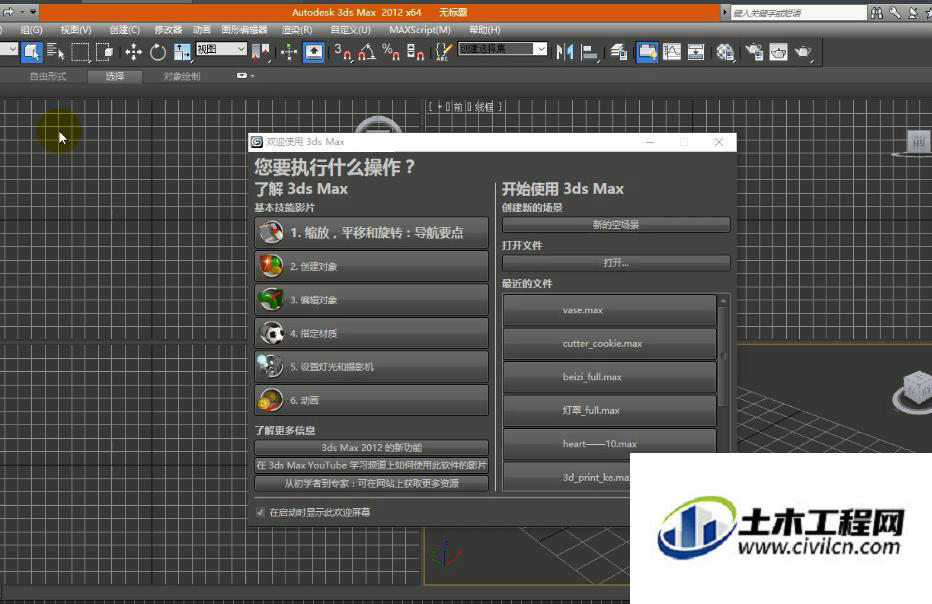Click the 打开... file button
Screen dimensions: 932x604
click(616, 263)
